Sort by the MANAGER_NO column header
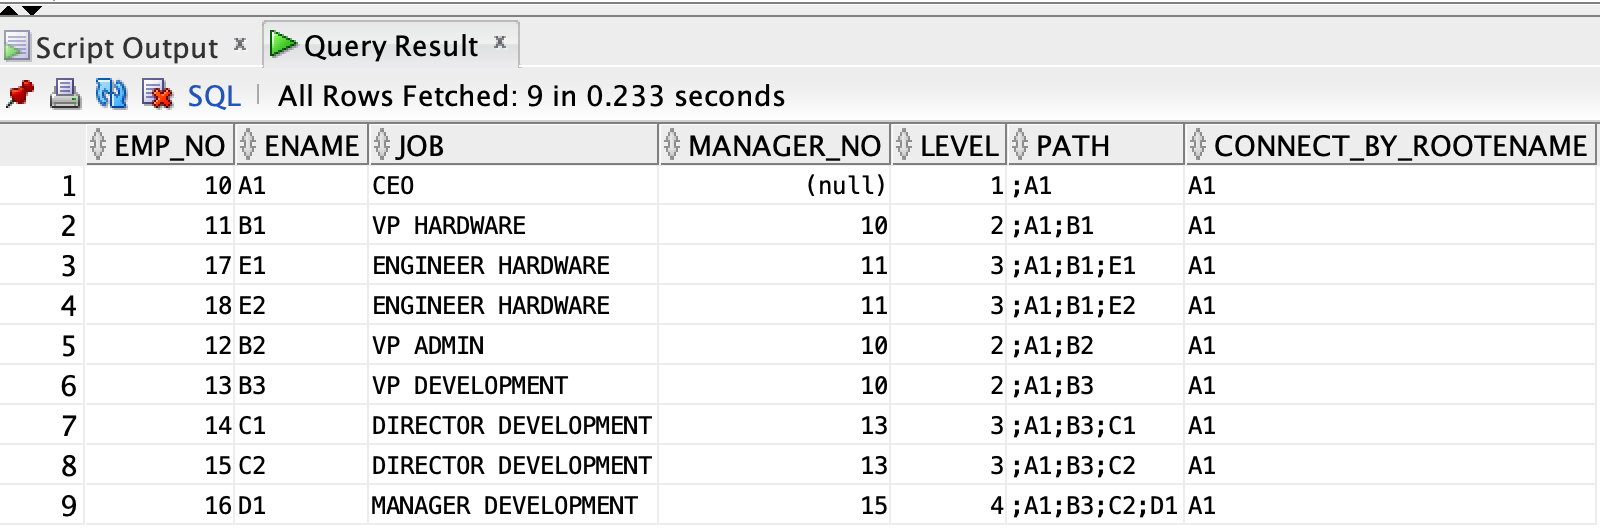This screenshot has height=530, width=1600. (x=784, y=146)
